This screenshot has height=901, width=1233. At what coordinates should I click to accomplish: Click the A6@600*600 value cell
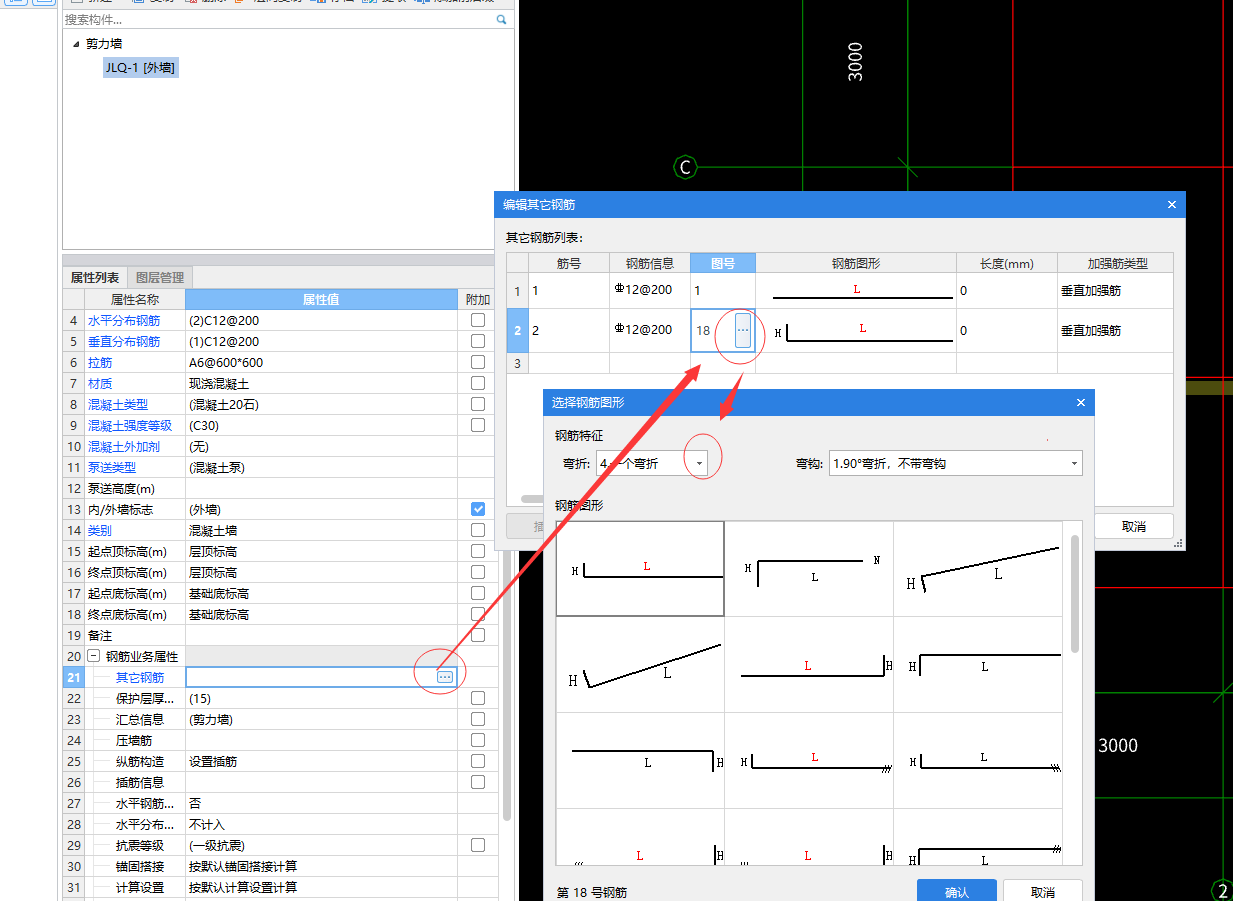point(321,362)
